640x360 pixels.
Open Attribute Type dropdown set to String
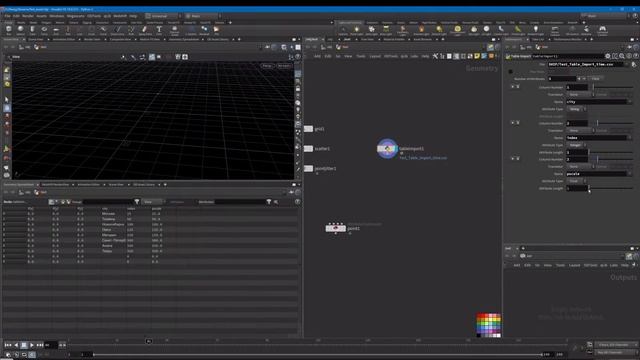pyautogui.click(x=576, y=109)
